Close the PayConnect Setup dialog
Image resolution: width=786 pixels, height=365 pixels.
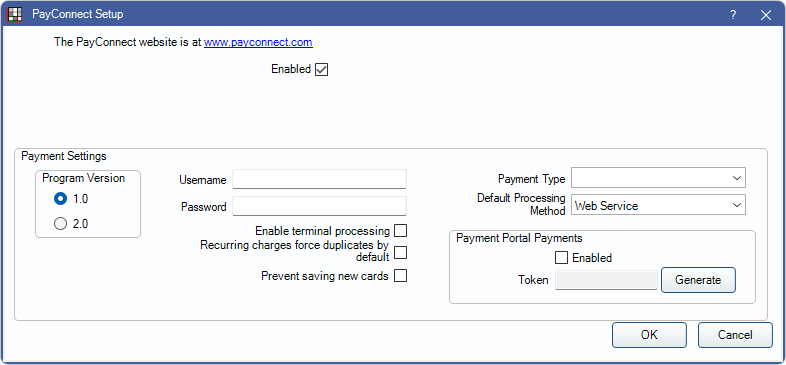click(x=765, y=15)
